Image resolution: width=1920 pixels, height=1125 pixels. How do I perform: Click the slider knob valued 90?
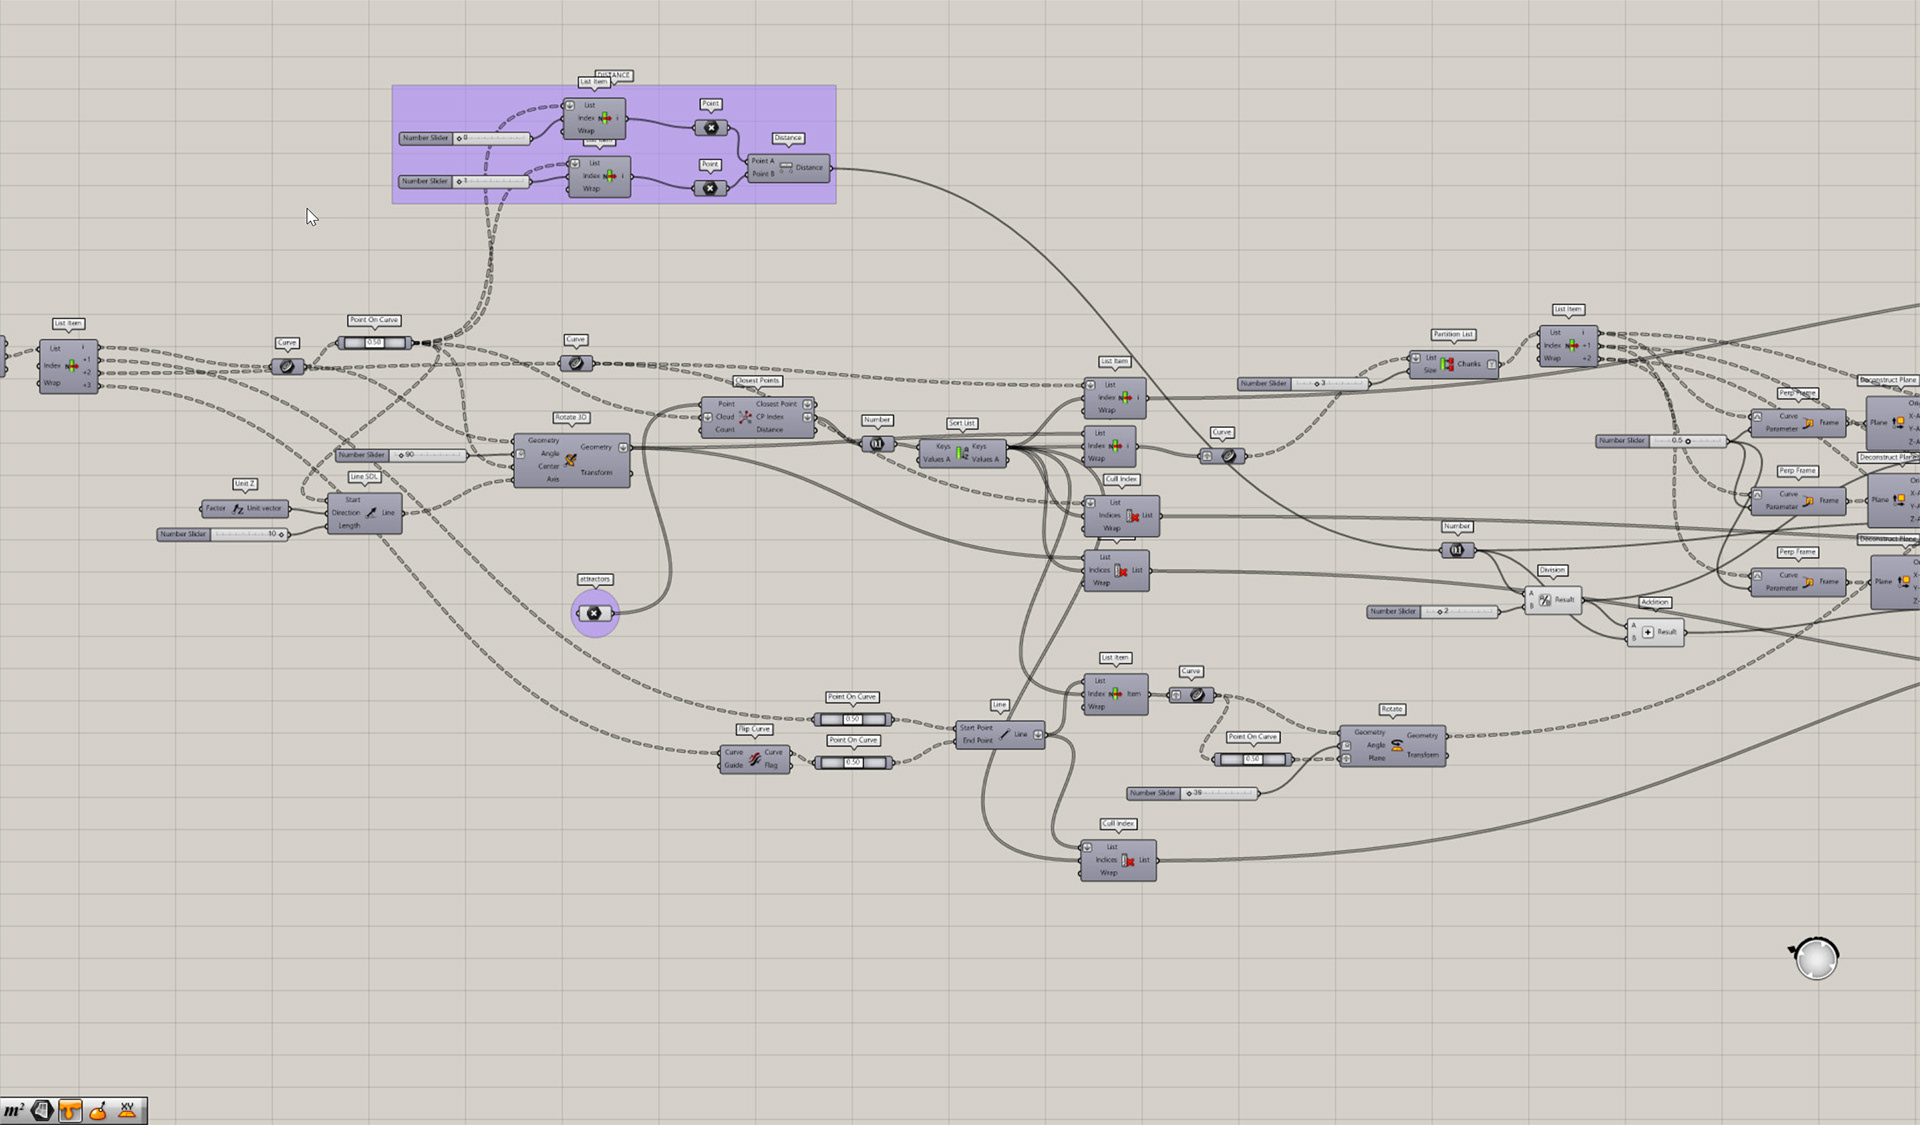(x=401, y=455)
